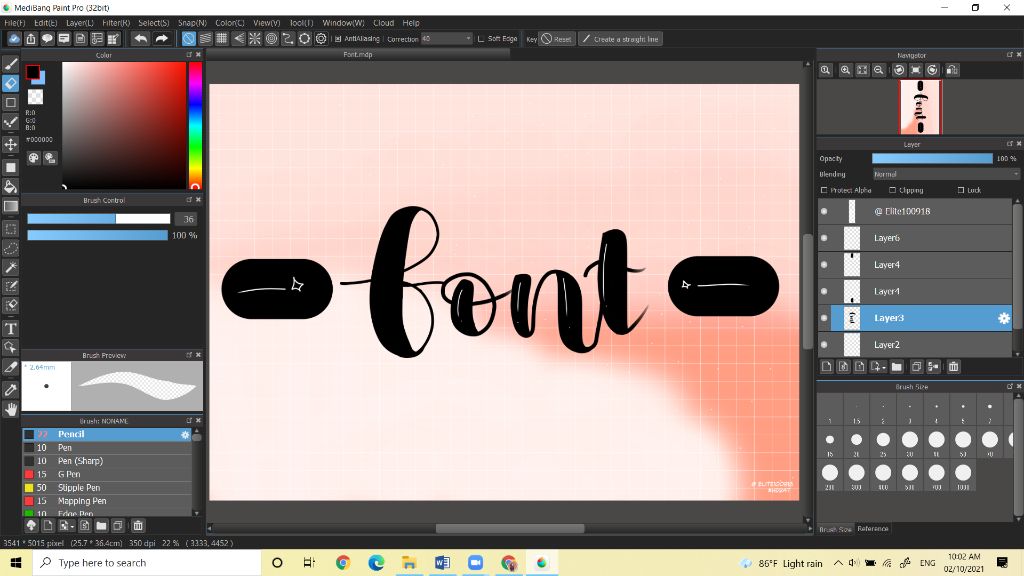
Task: Select the Brush tool
Action: pos(10,64)
